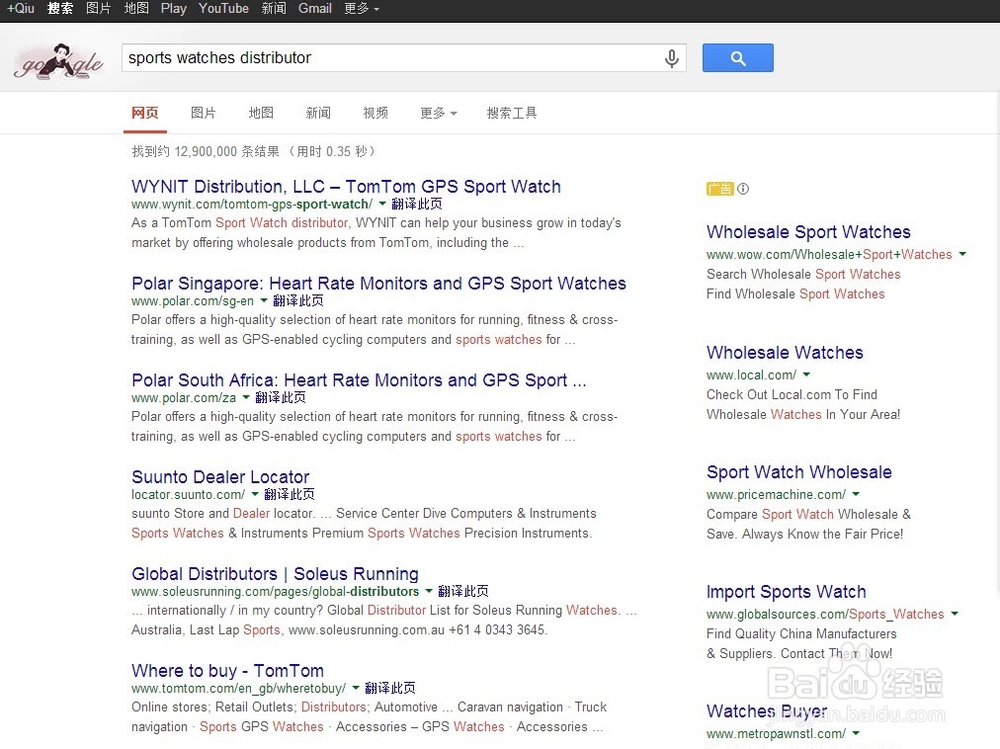Viewport: 1000px width, 749px height.
Task: Open WYNIT Distribution TomTom GPS result
Action: (x=346, y=186)
